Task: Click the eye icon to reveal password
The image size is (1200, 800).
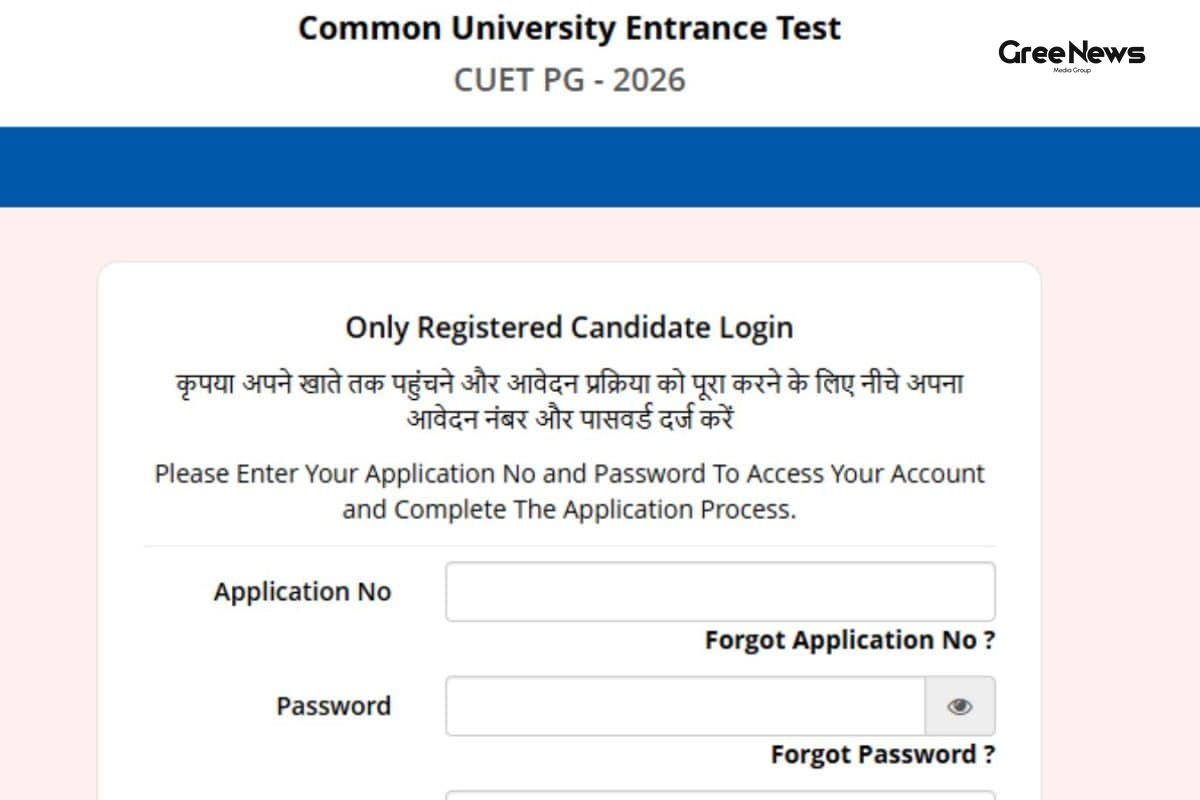Action: coord(960,706)
